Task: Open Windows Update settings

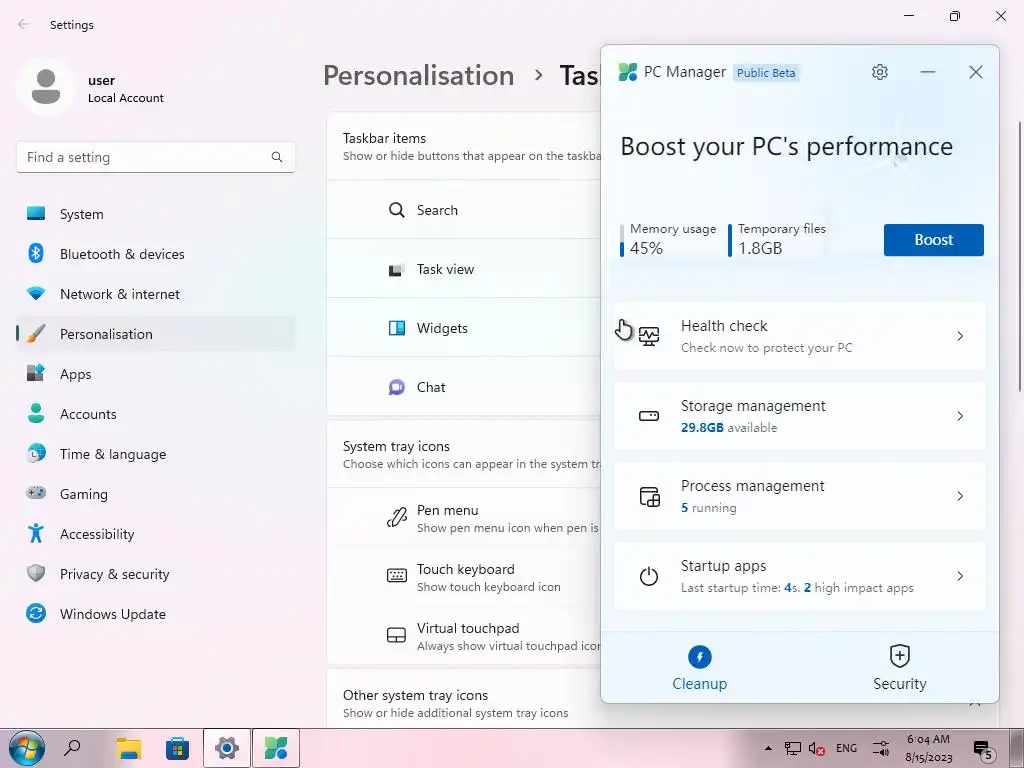Action: [x=155, y=614]
